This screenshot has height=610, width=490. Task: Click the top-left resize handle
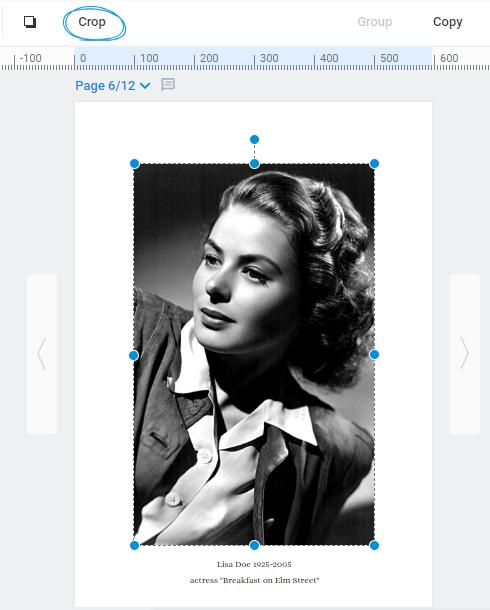135,164
